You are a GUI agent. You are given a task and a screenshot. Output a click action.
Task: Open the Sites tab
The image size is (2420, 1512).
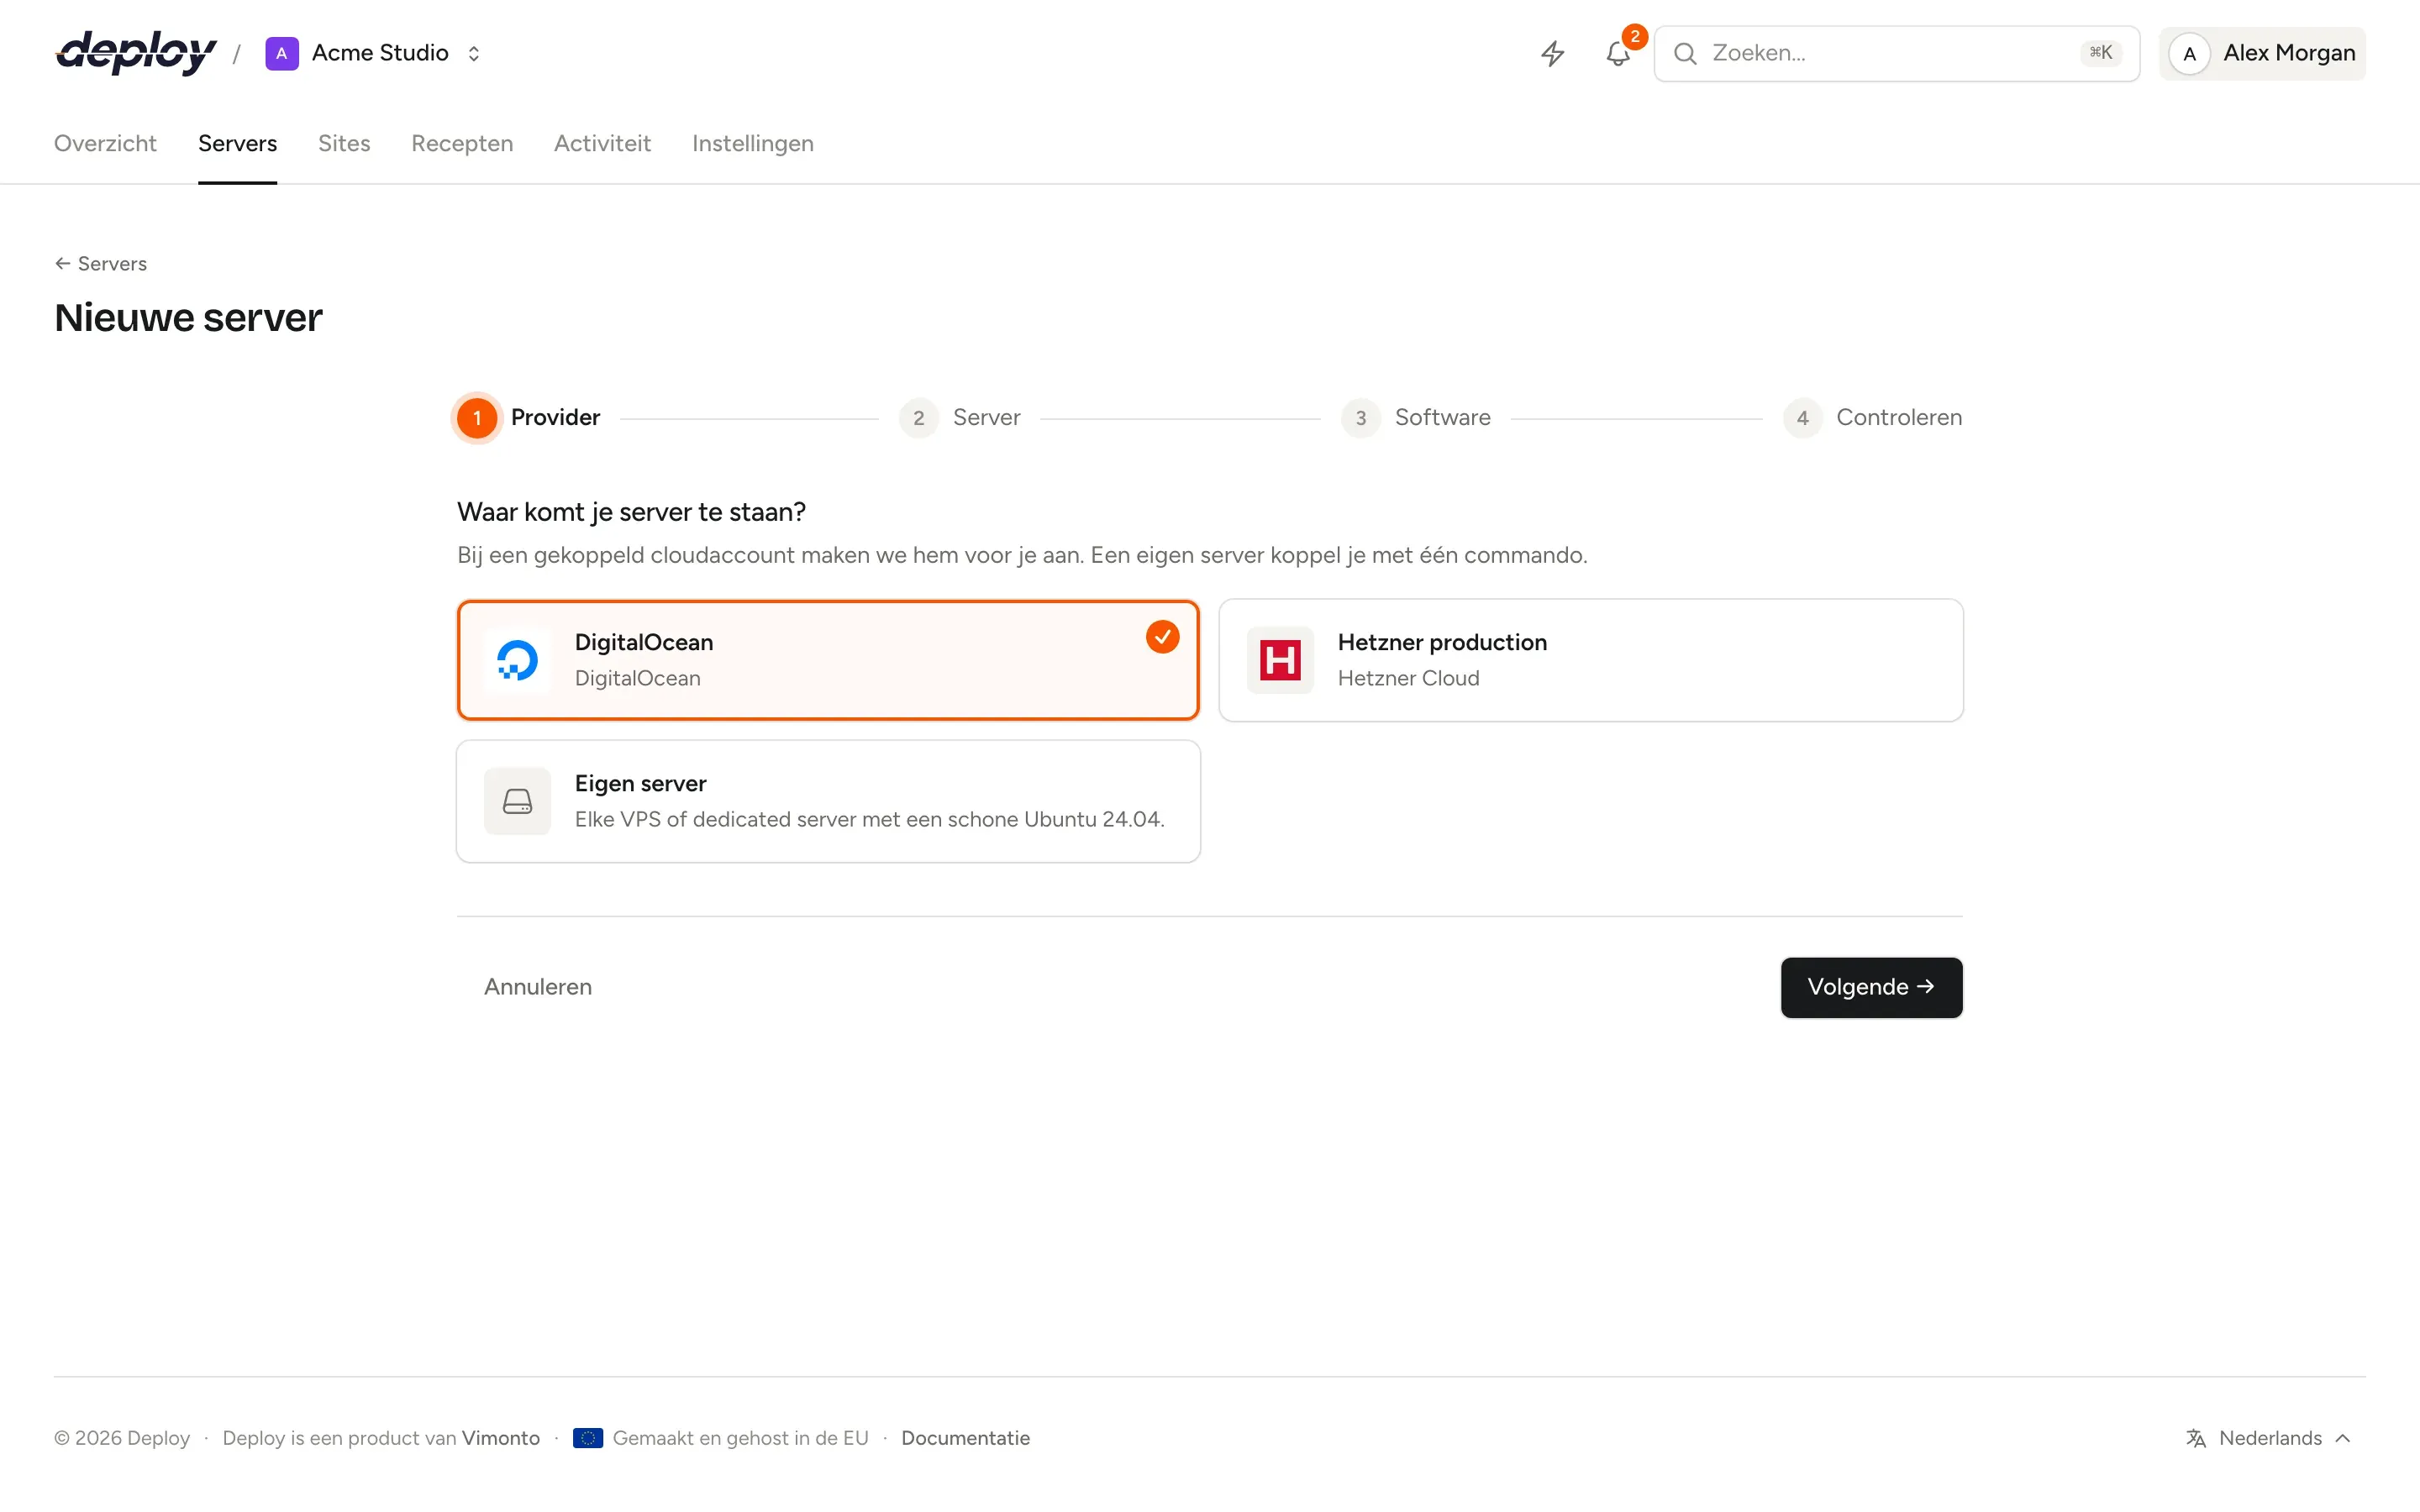(344, 143)
